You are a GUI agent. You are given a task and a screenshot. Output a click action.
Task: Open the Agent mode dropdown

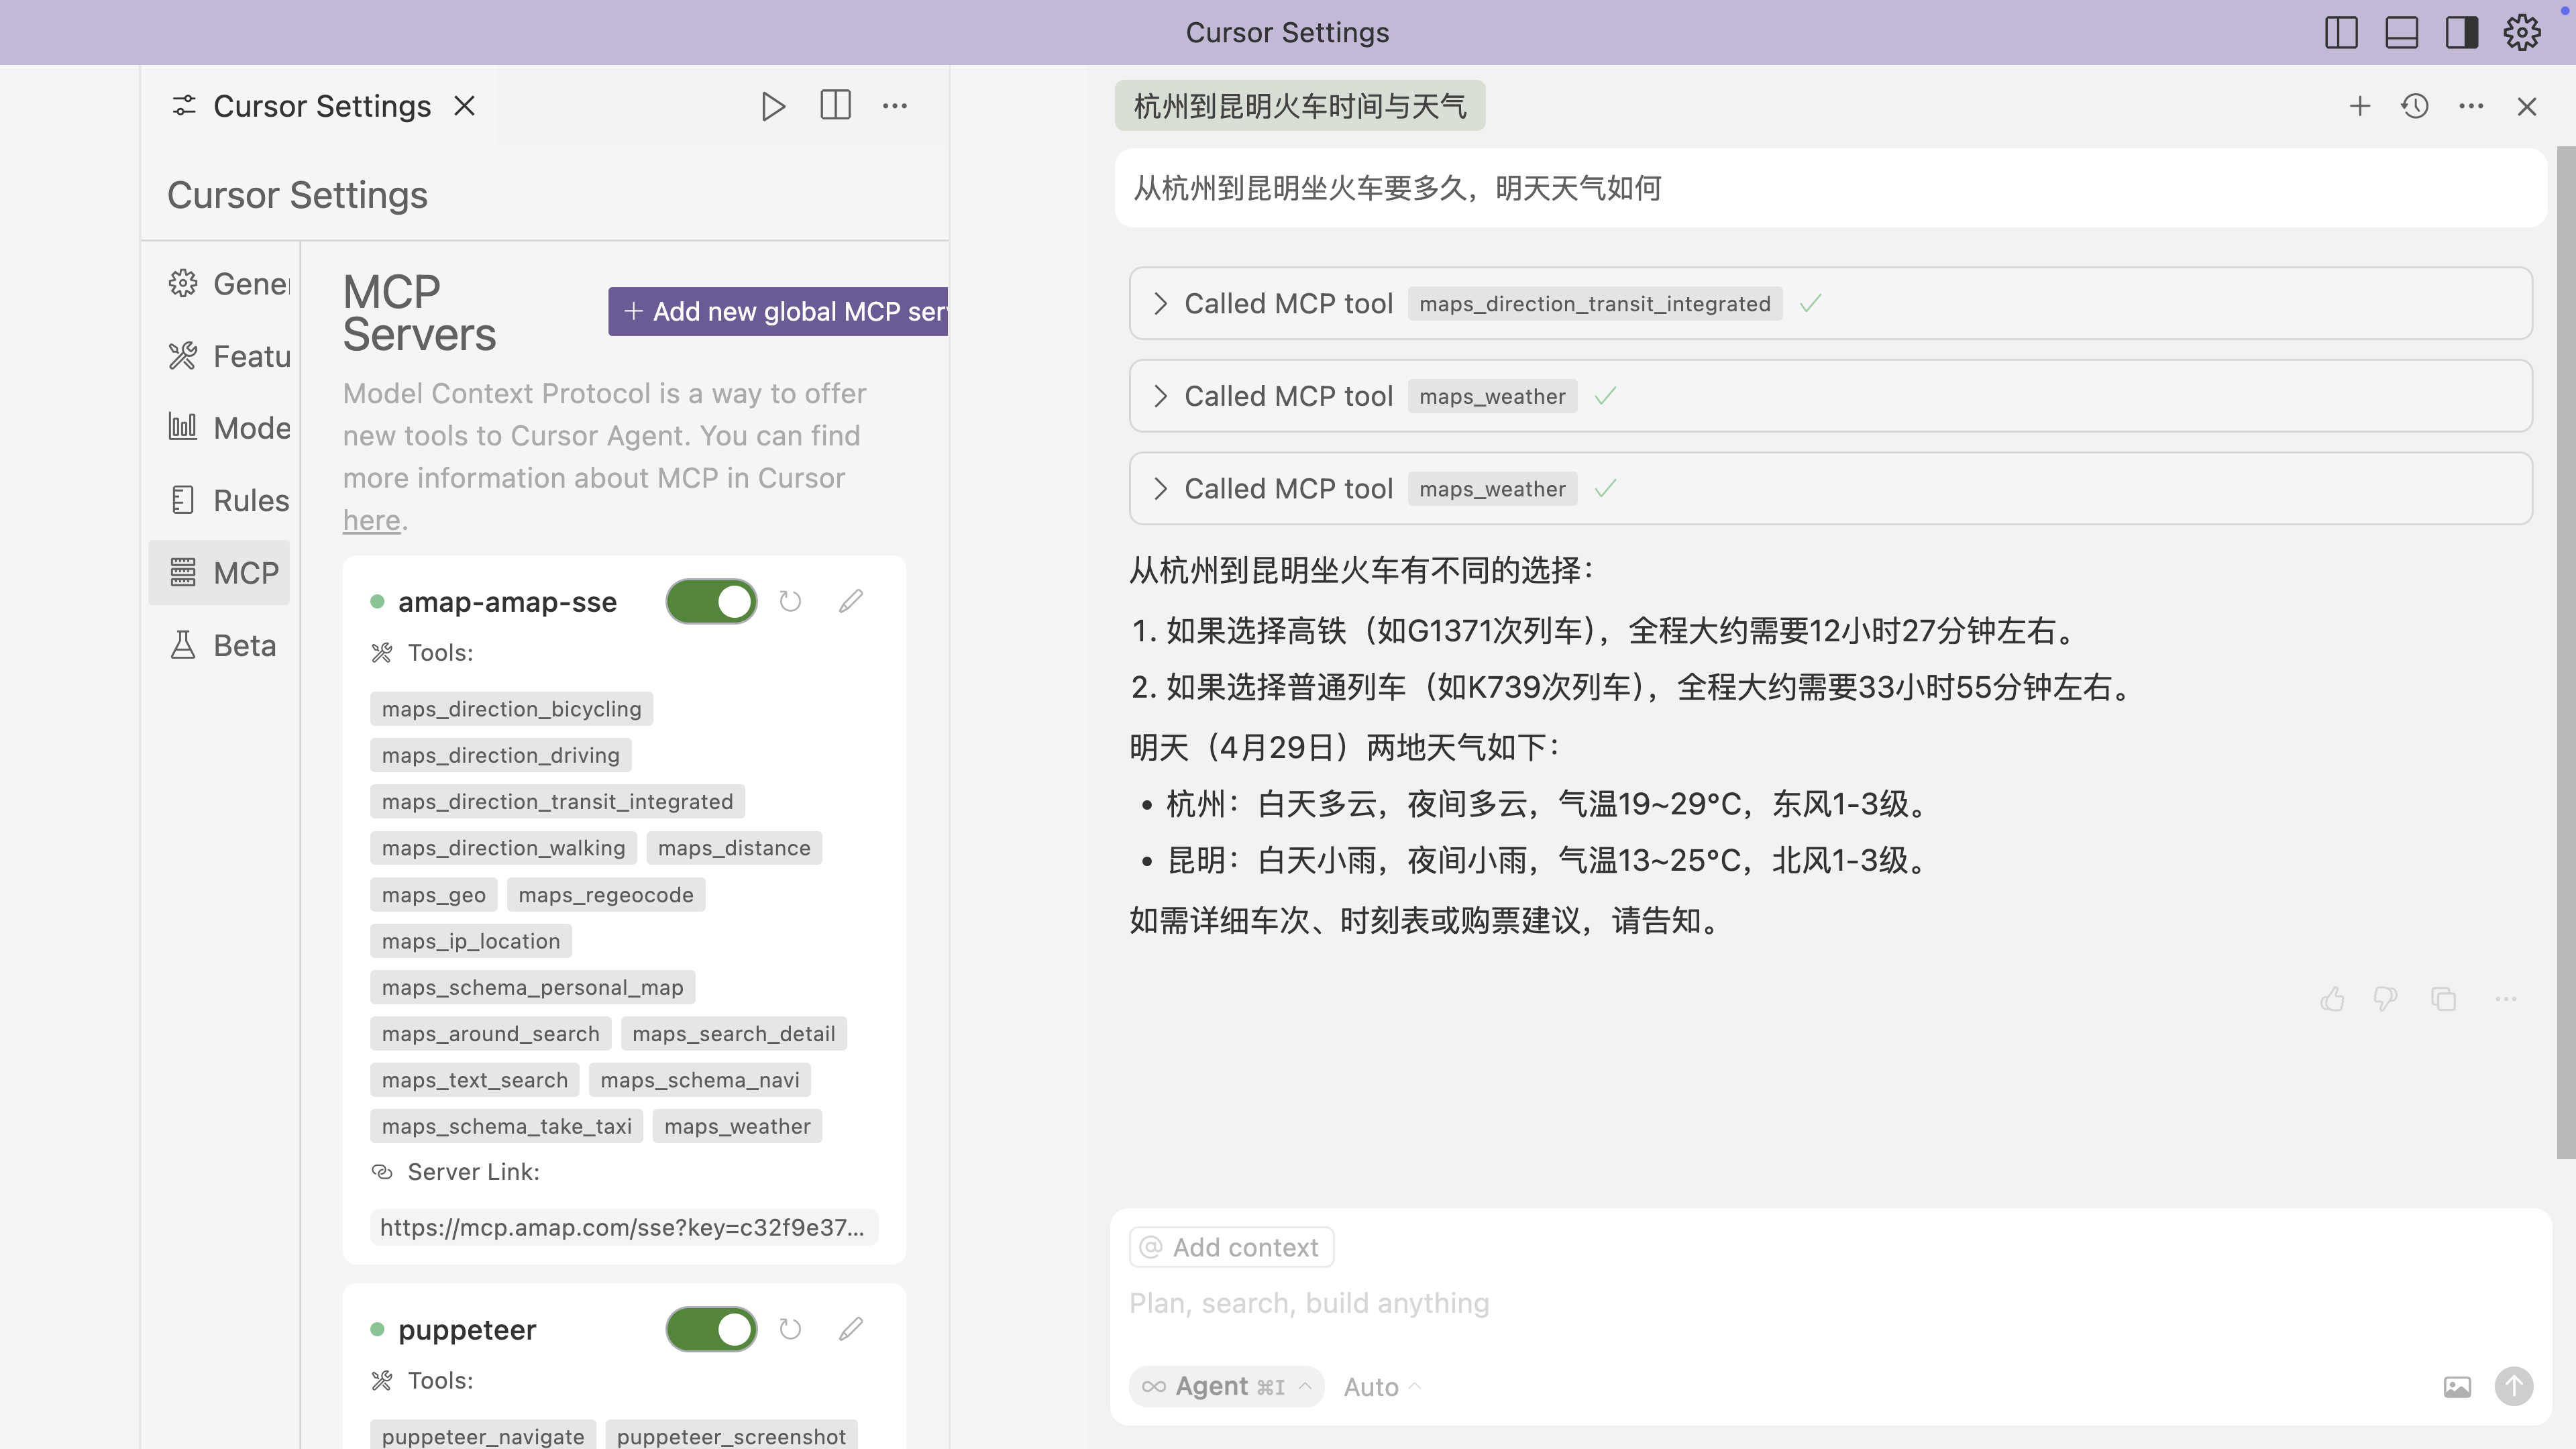[1227, 1386]
